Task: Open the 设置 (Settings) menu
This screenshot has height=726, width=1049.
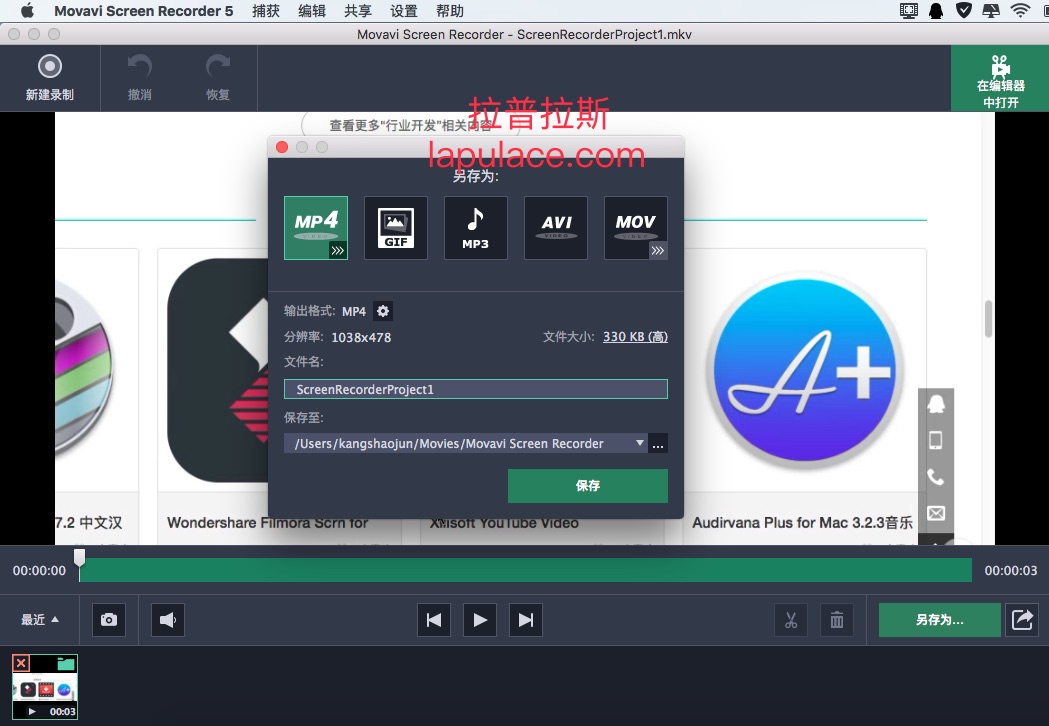Action: click(404, 11)
